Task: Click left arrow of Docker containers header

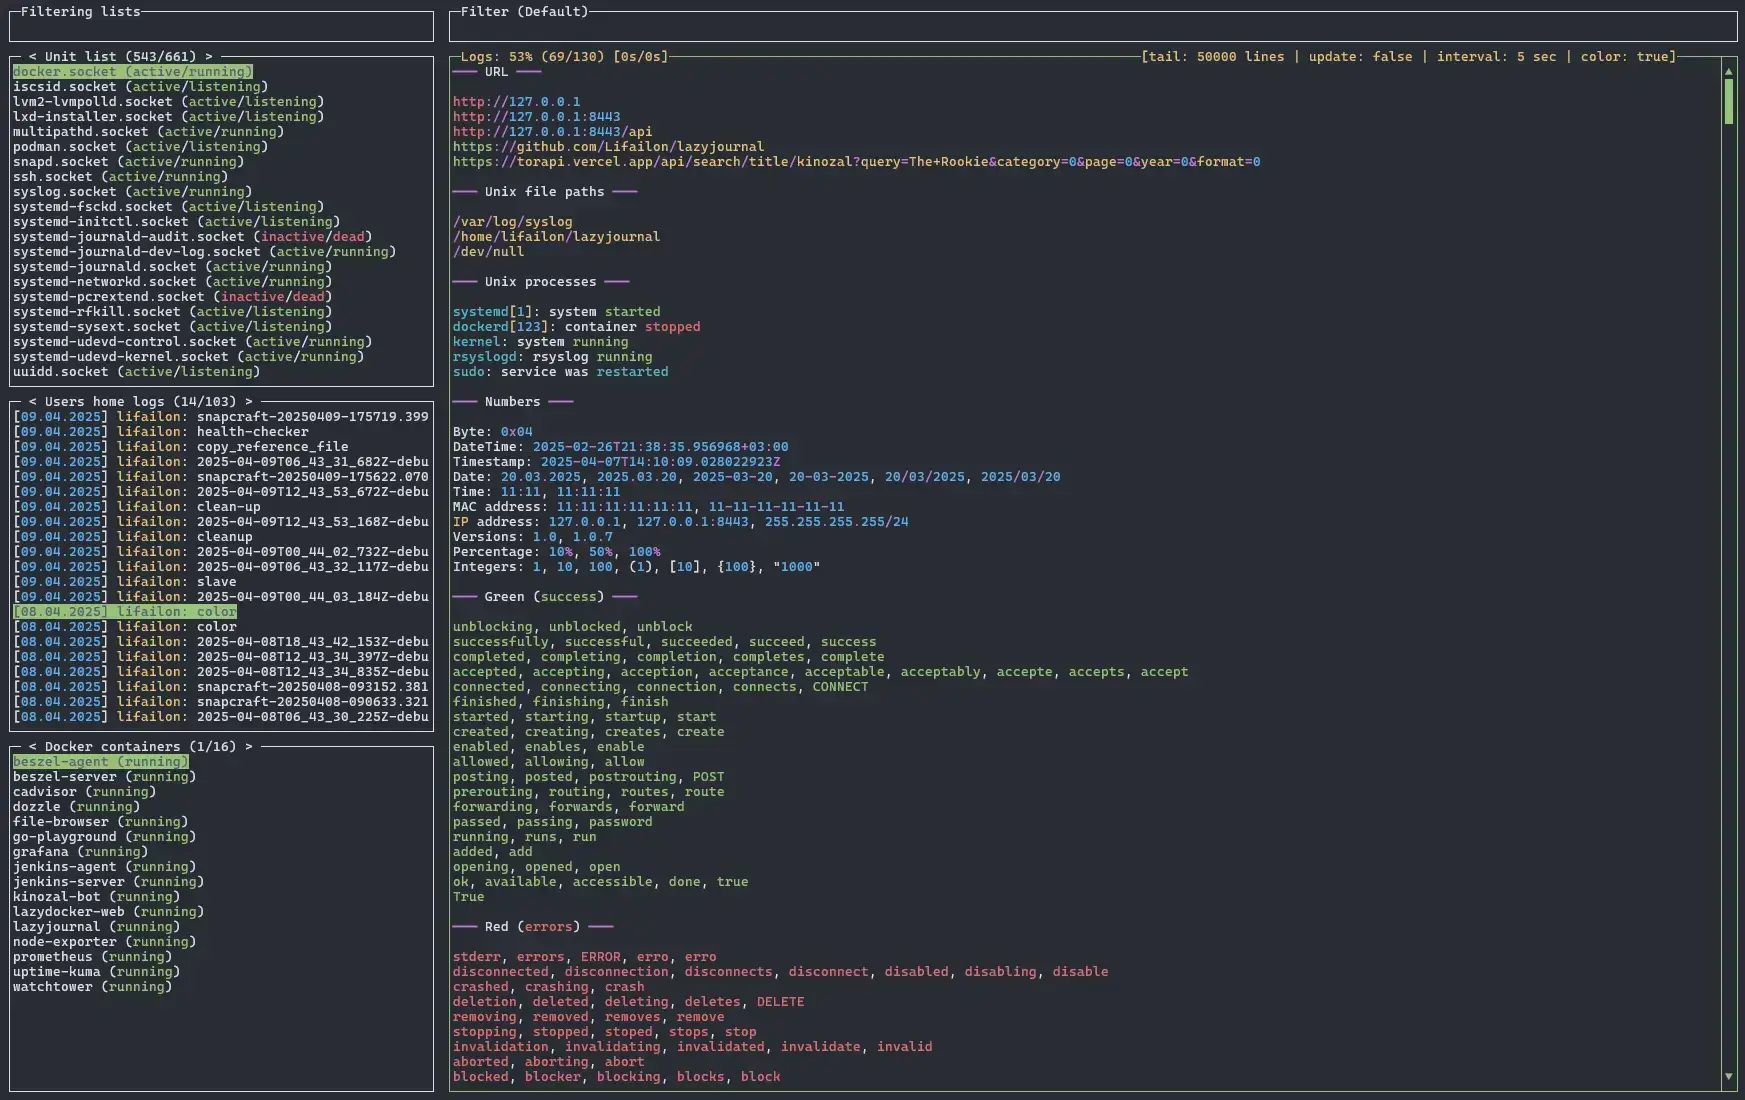Action: pyautogui.click(x=33, y=747)
